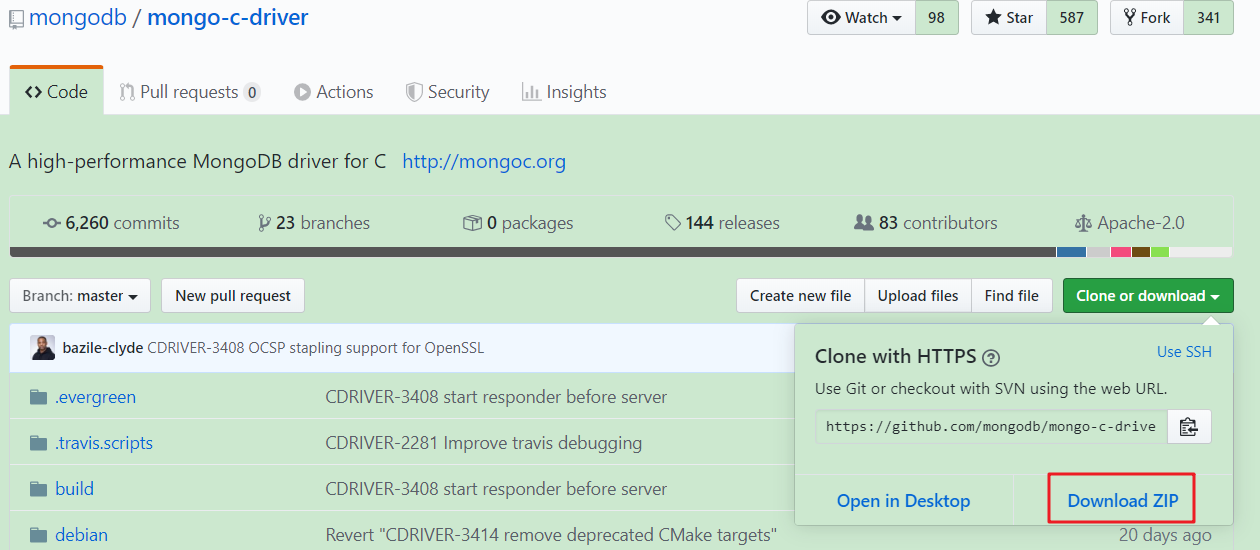View the 6,260 commits history
Screen dimensions: 1260x550
click(x=112, y=223)
